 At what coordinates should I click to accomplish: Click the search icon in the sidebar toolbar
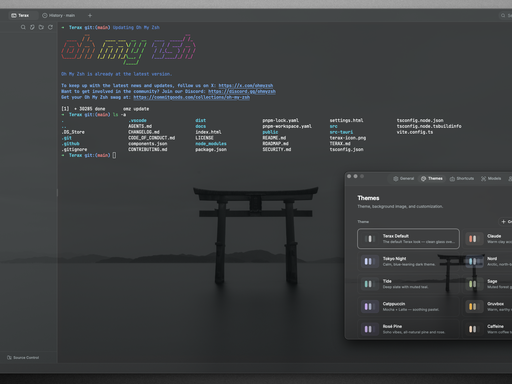click(x=23, y=27)
